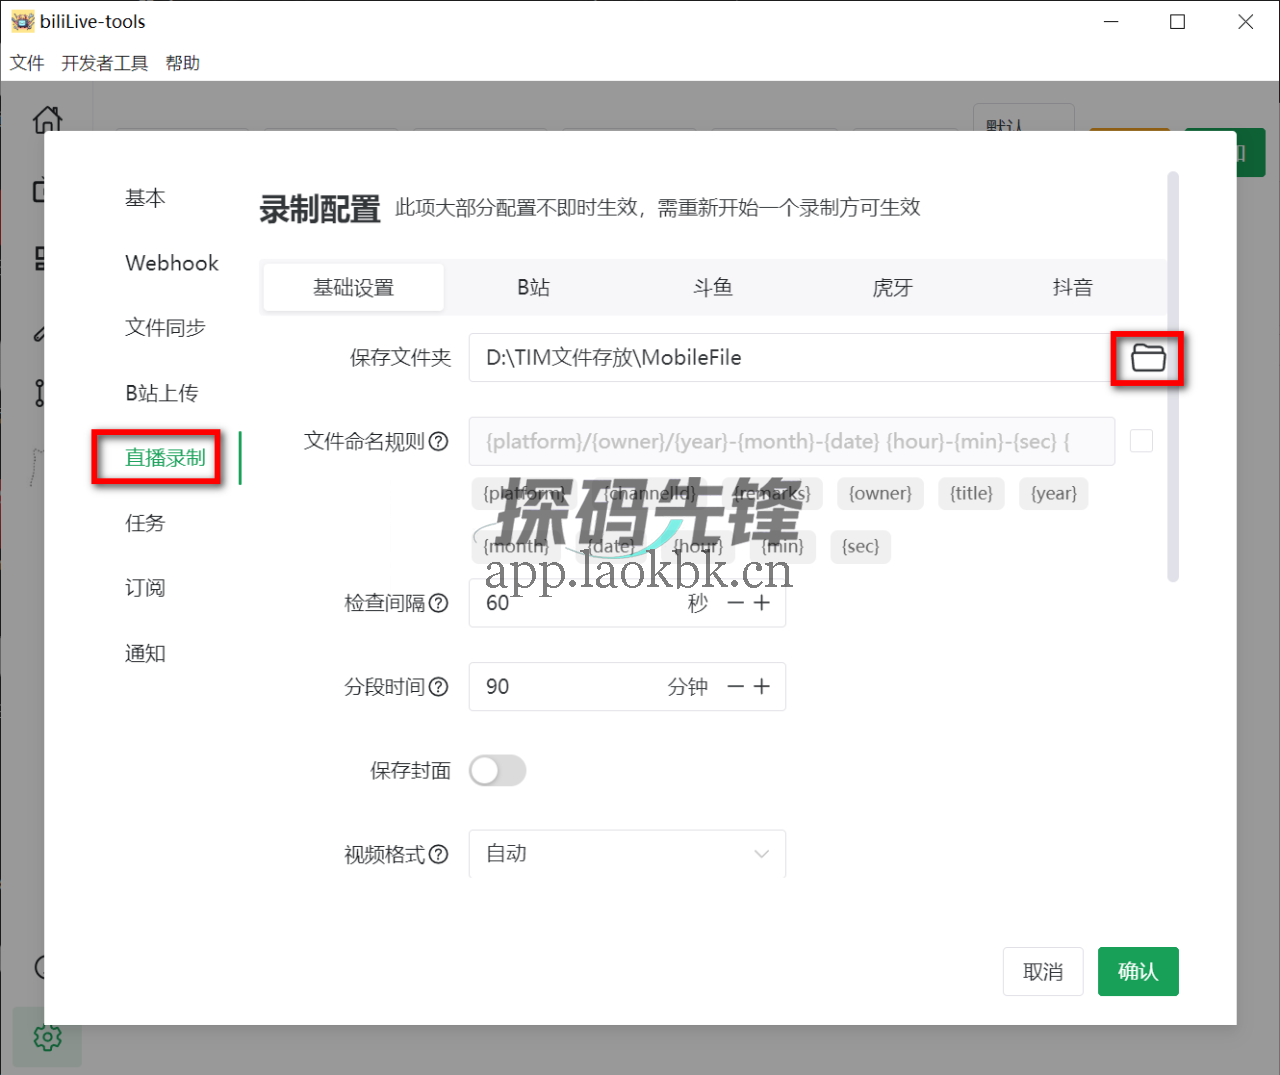Viewport: 1280px width, 1075px height.
Task: Select 任务 in settings sidebar
Action: click(x=145, y=523)
